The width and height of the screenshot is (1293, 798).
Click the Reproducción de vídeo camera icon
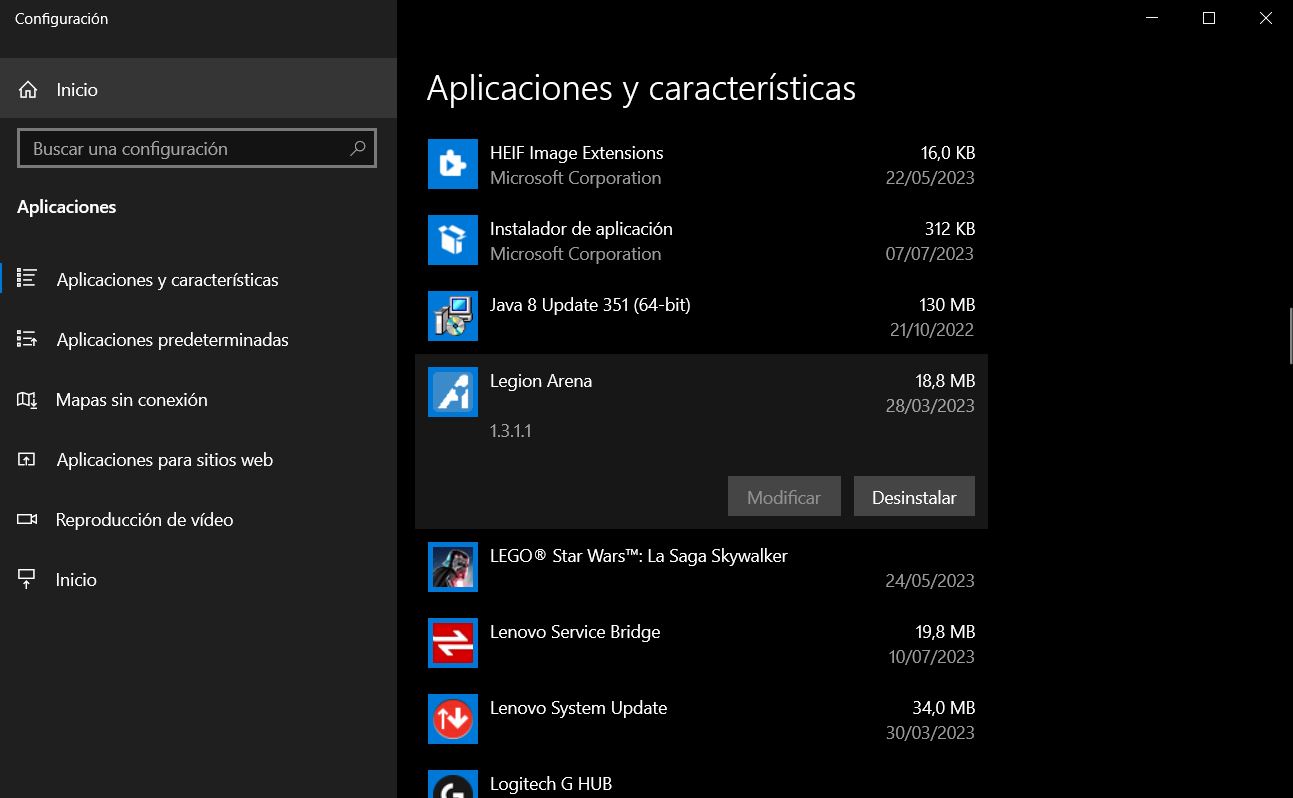(x=27, y=520)
